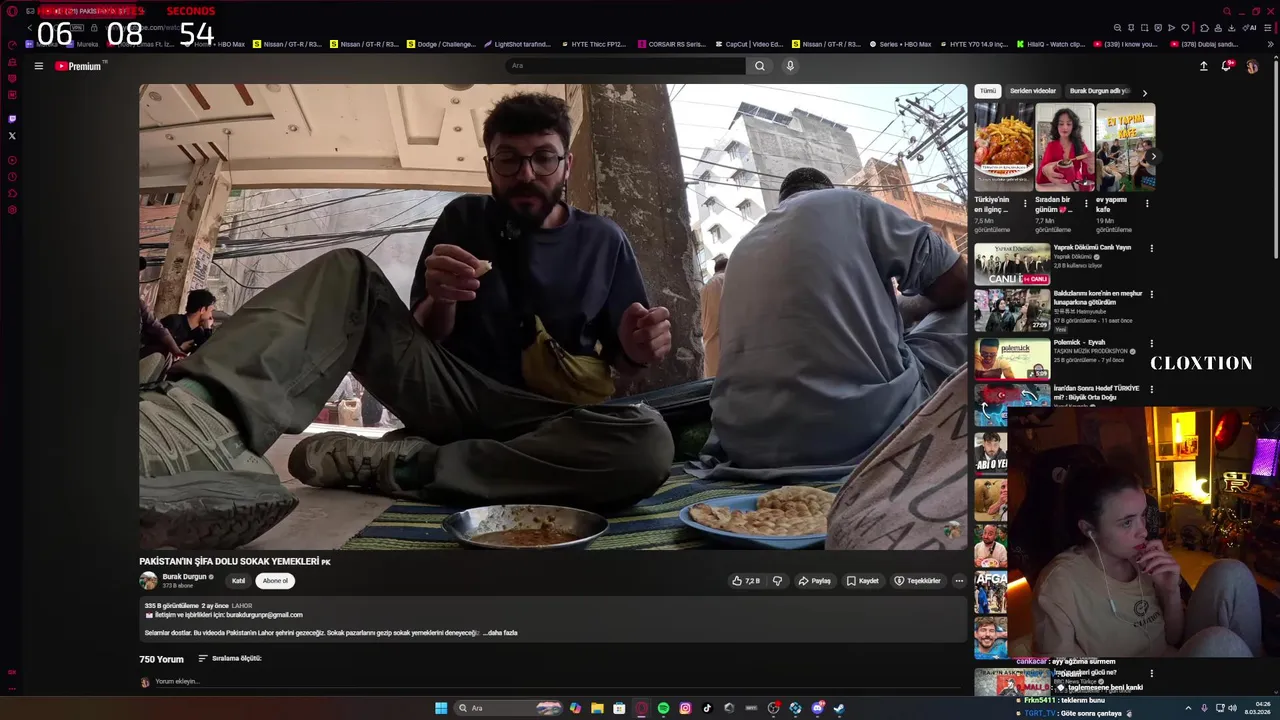This screenshot has width=1280, height=720.
Task: Open the system volume tray icon
Action: [x=1232, y=708]
